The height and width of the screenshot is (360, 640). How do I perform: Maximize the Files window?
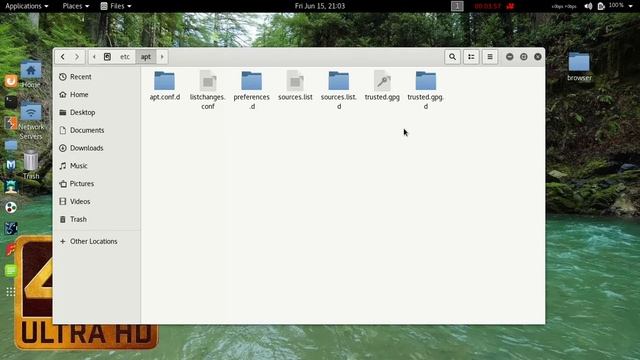[x=524, y=57]
